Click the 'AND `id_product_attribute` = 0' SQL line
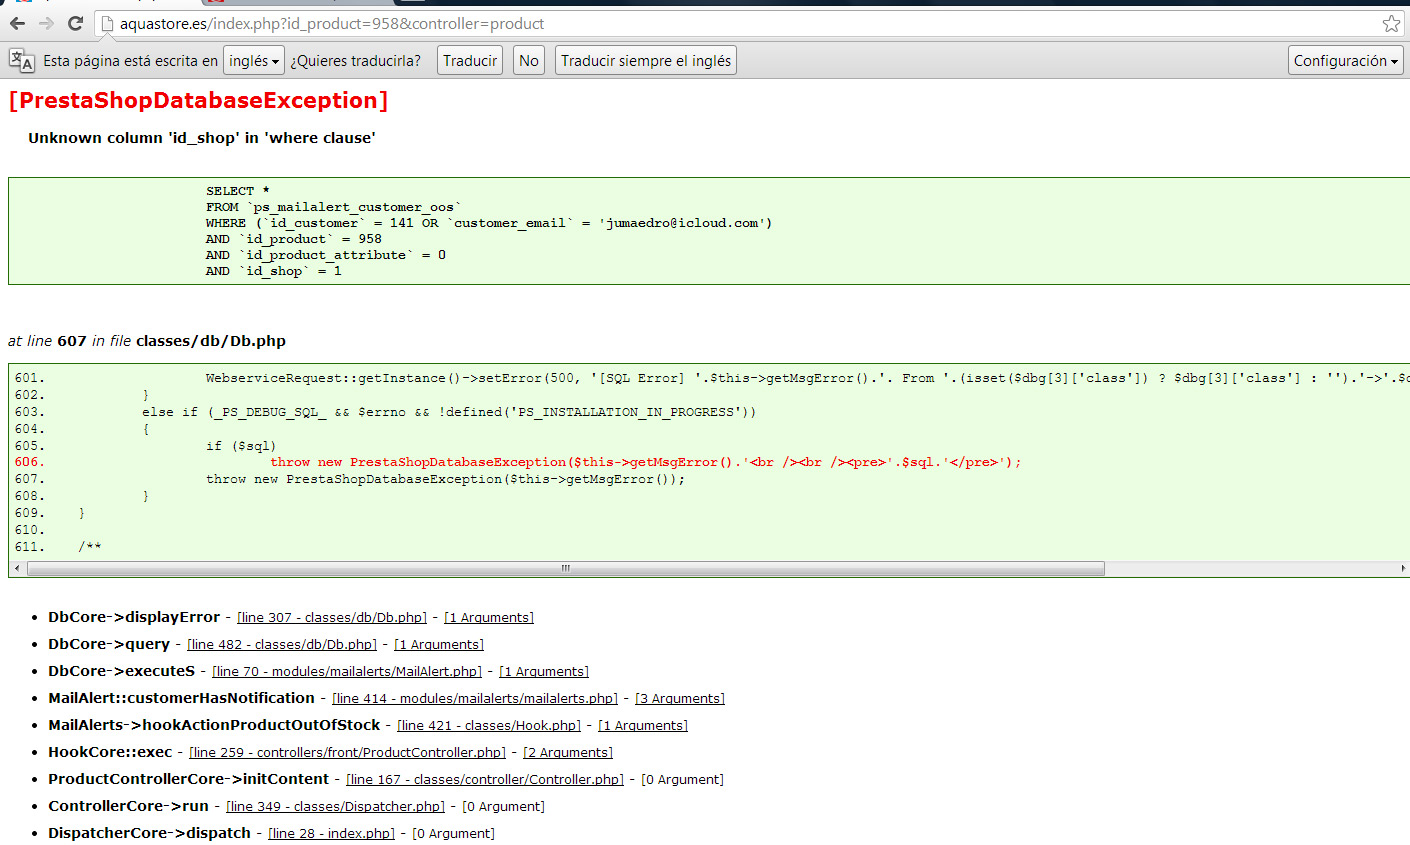The height and width of the screenshot is (845, 1410). [326, 255]
